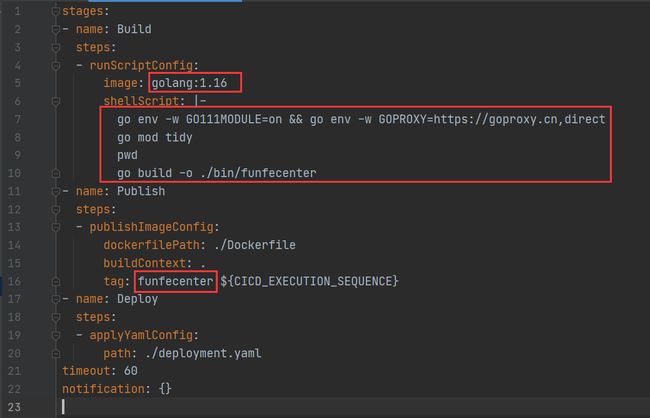The height and width of the screenshot is (418, 650).
Task: Fold the applyYamlConfig block on line 19
Action: (x=56, y=335)
